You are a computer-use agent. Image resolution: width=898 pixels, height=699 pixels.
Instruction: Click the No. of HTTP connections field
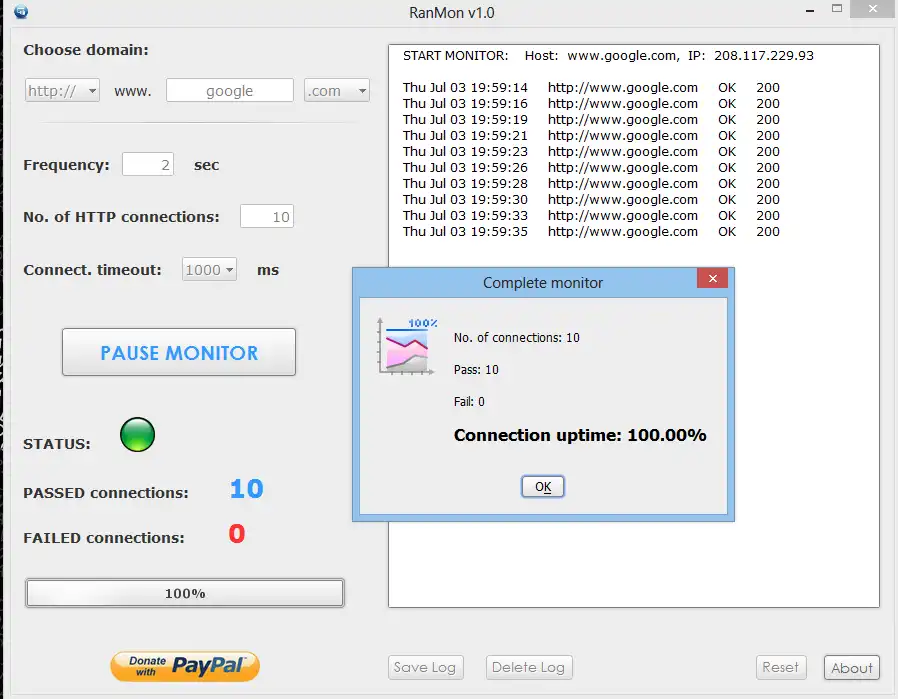[x=267, y=216]
